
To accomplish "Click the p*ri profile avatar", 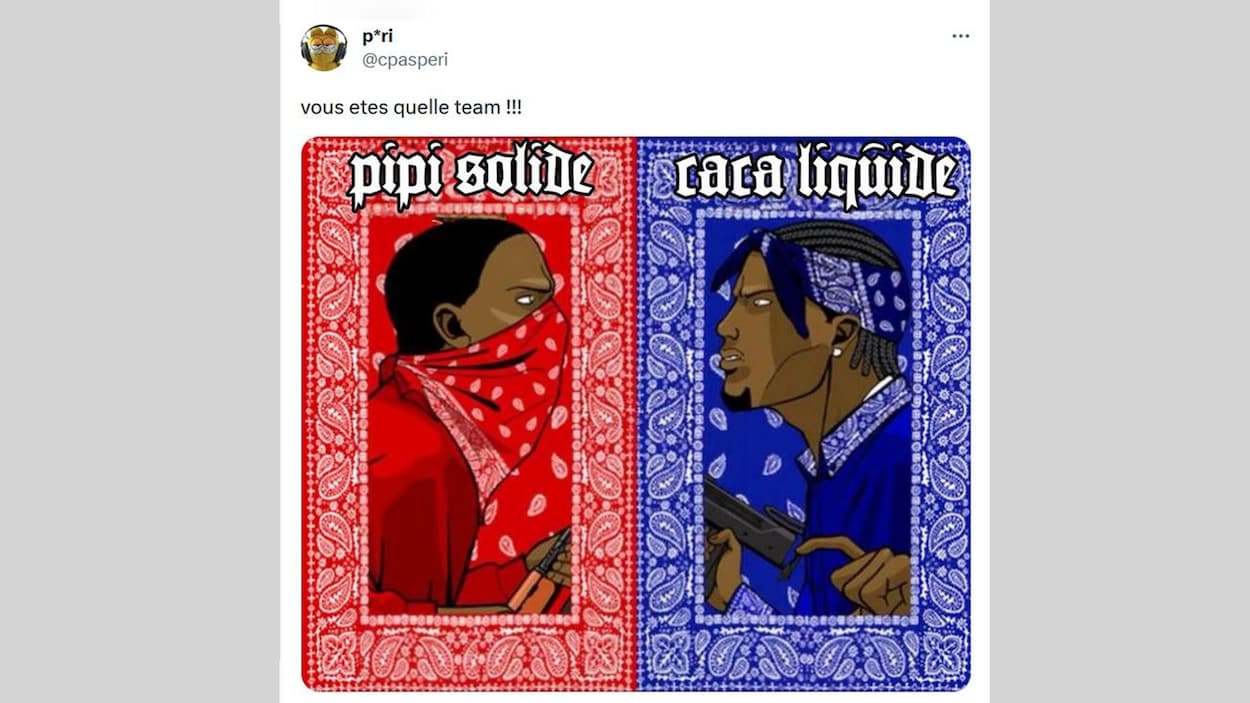I will tap(324, 47).
